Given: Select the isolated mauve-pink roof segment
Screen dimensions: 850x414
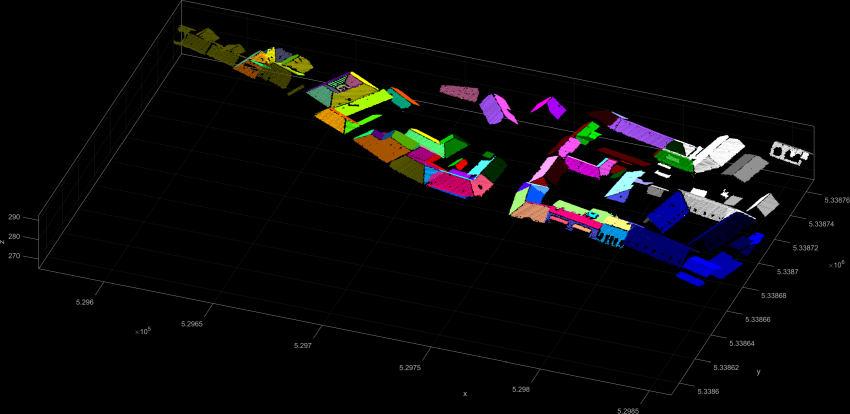Looking at the screenshot, I should coord(460,93).
